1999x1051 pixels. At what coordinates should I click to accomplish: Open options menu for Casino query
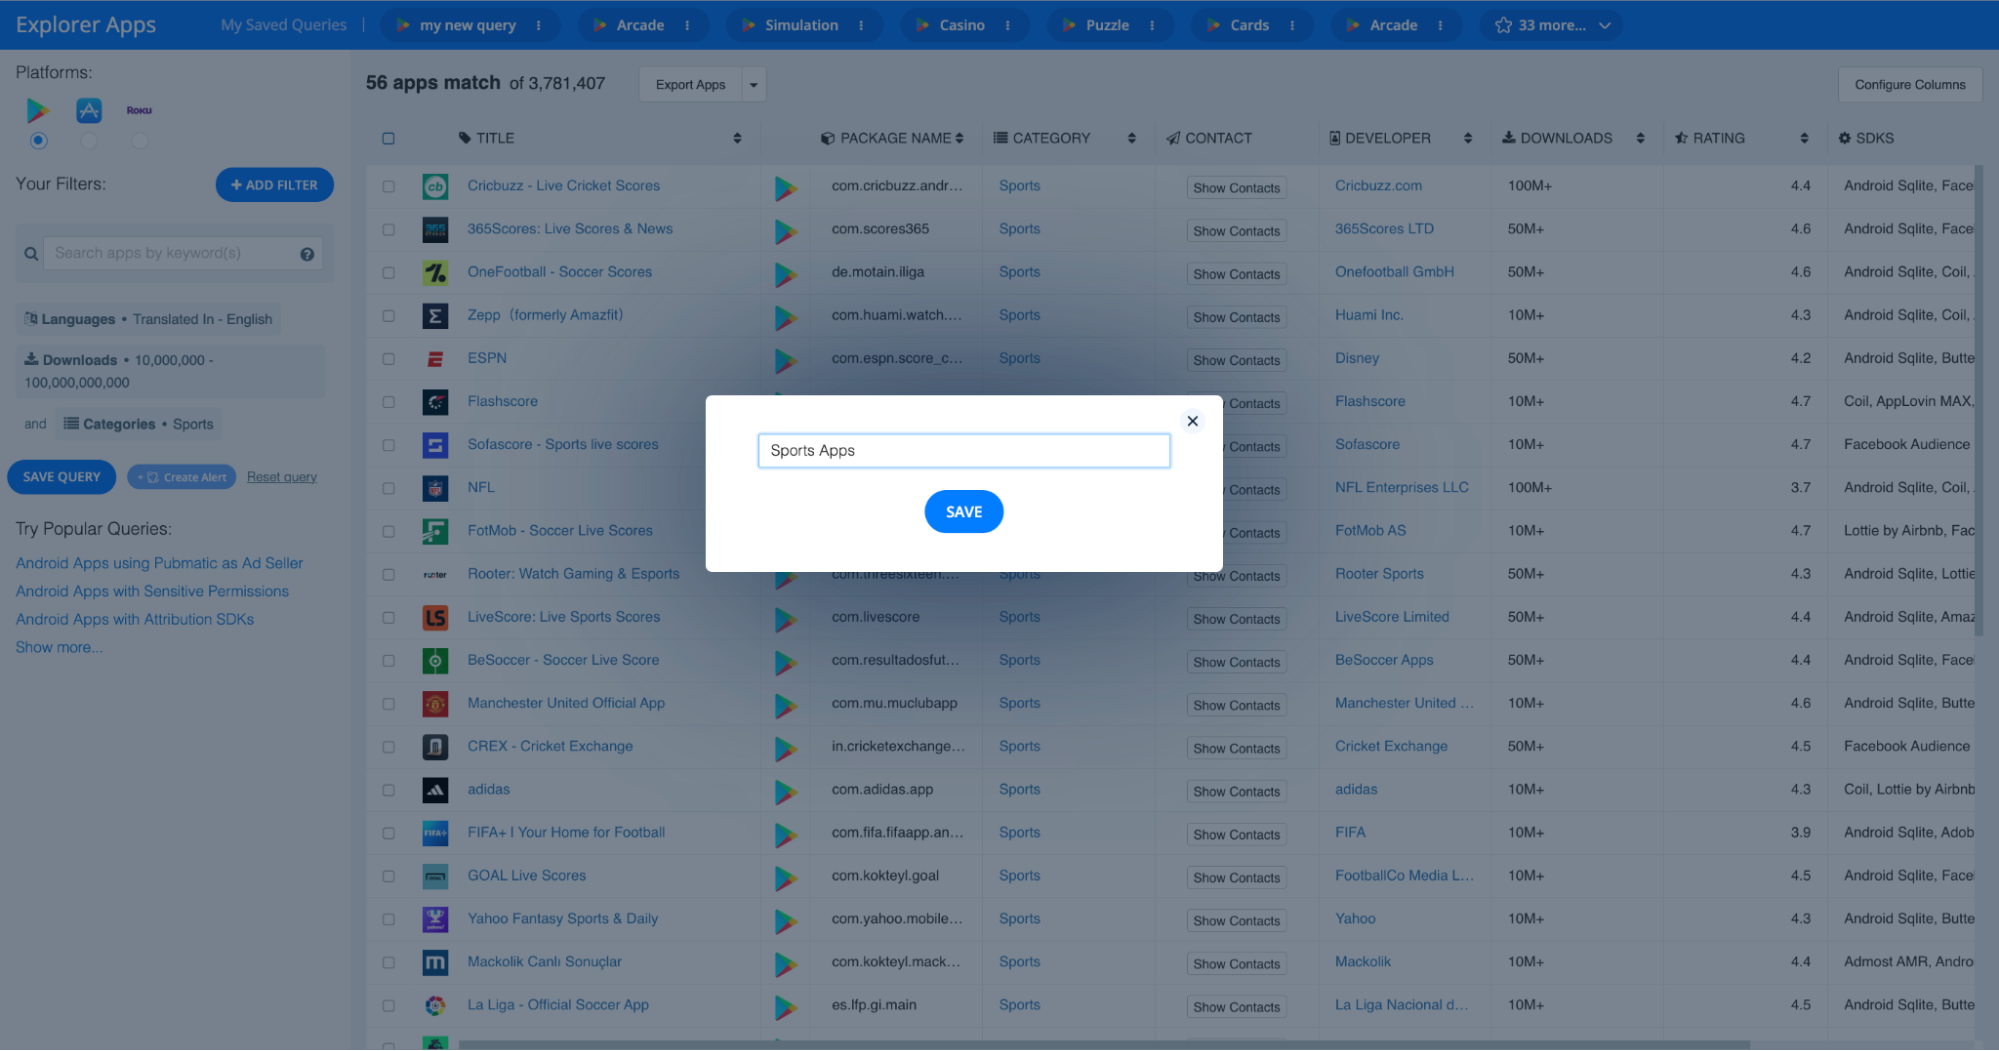(1007, 25)
